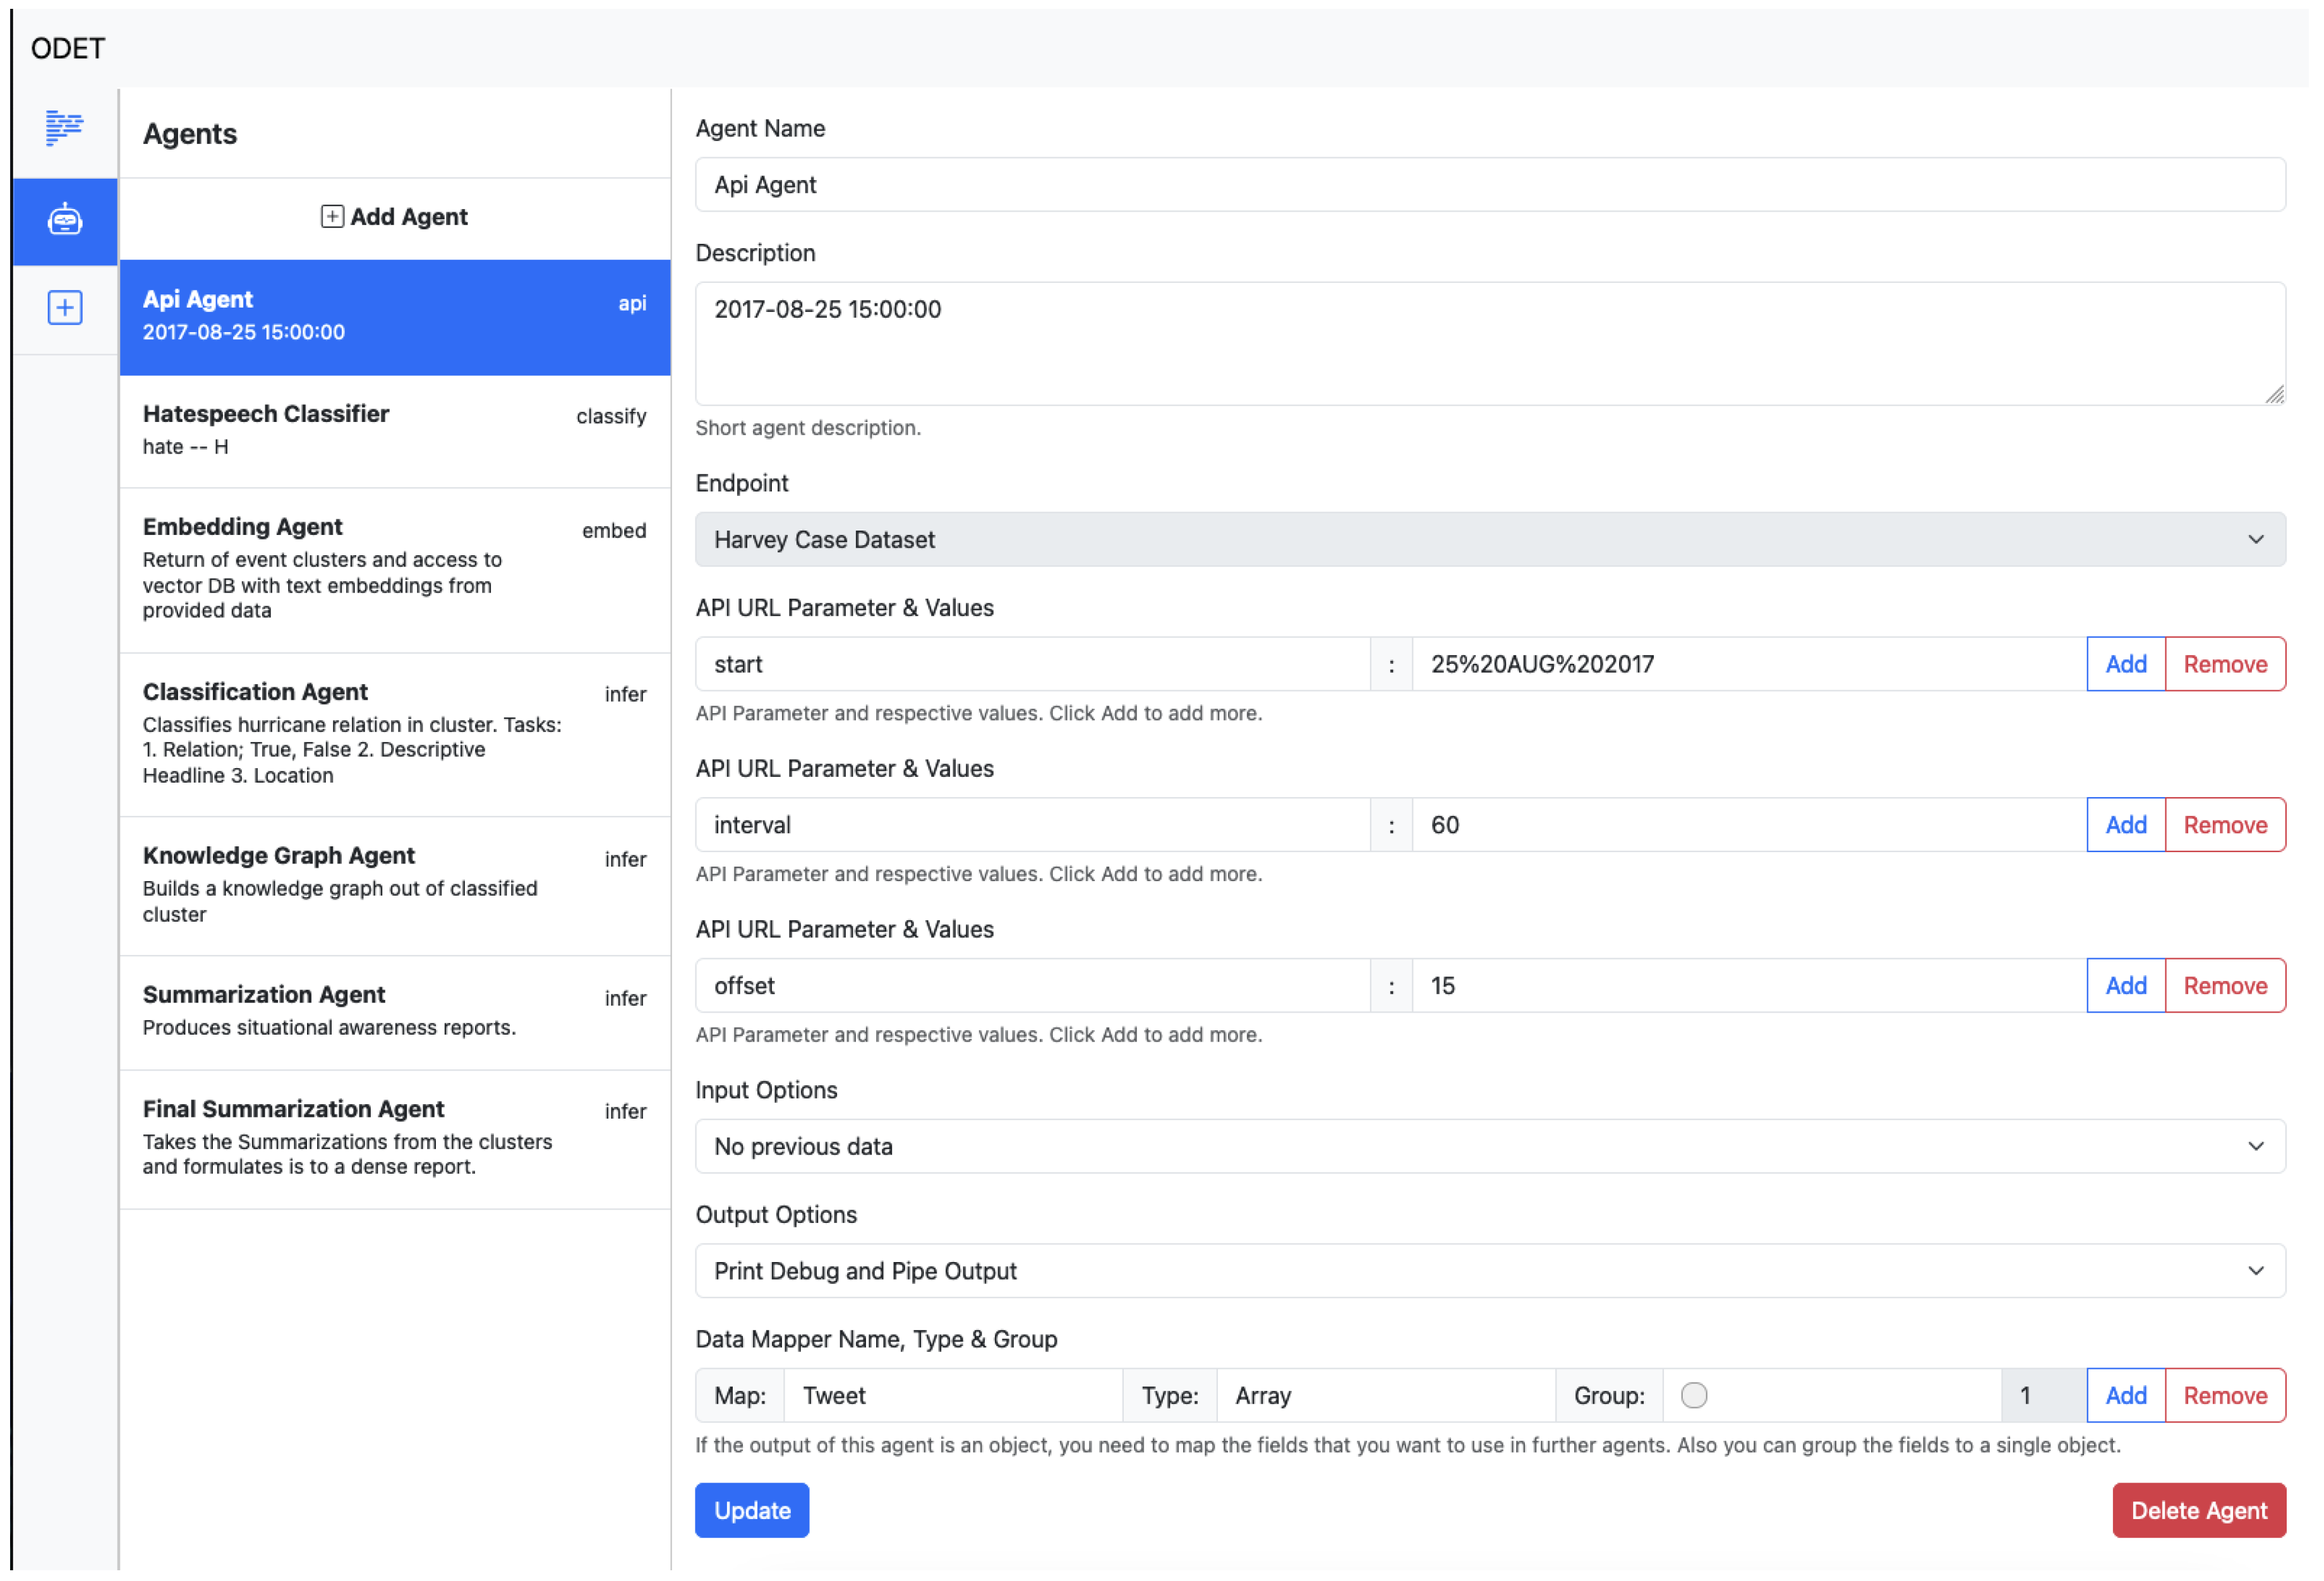Viewport: 2324px width, 1581px height.
Task: Remove the Tweet data mapper row
Action: click(x=2224, y=1395)
